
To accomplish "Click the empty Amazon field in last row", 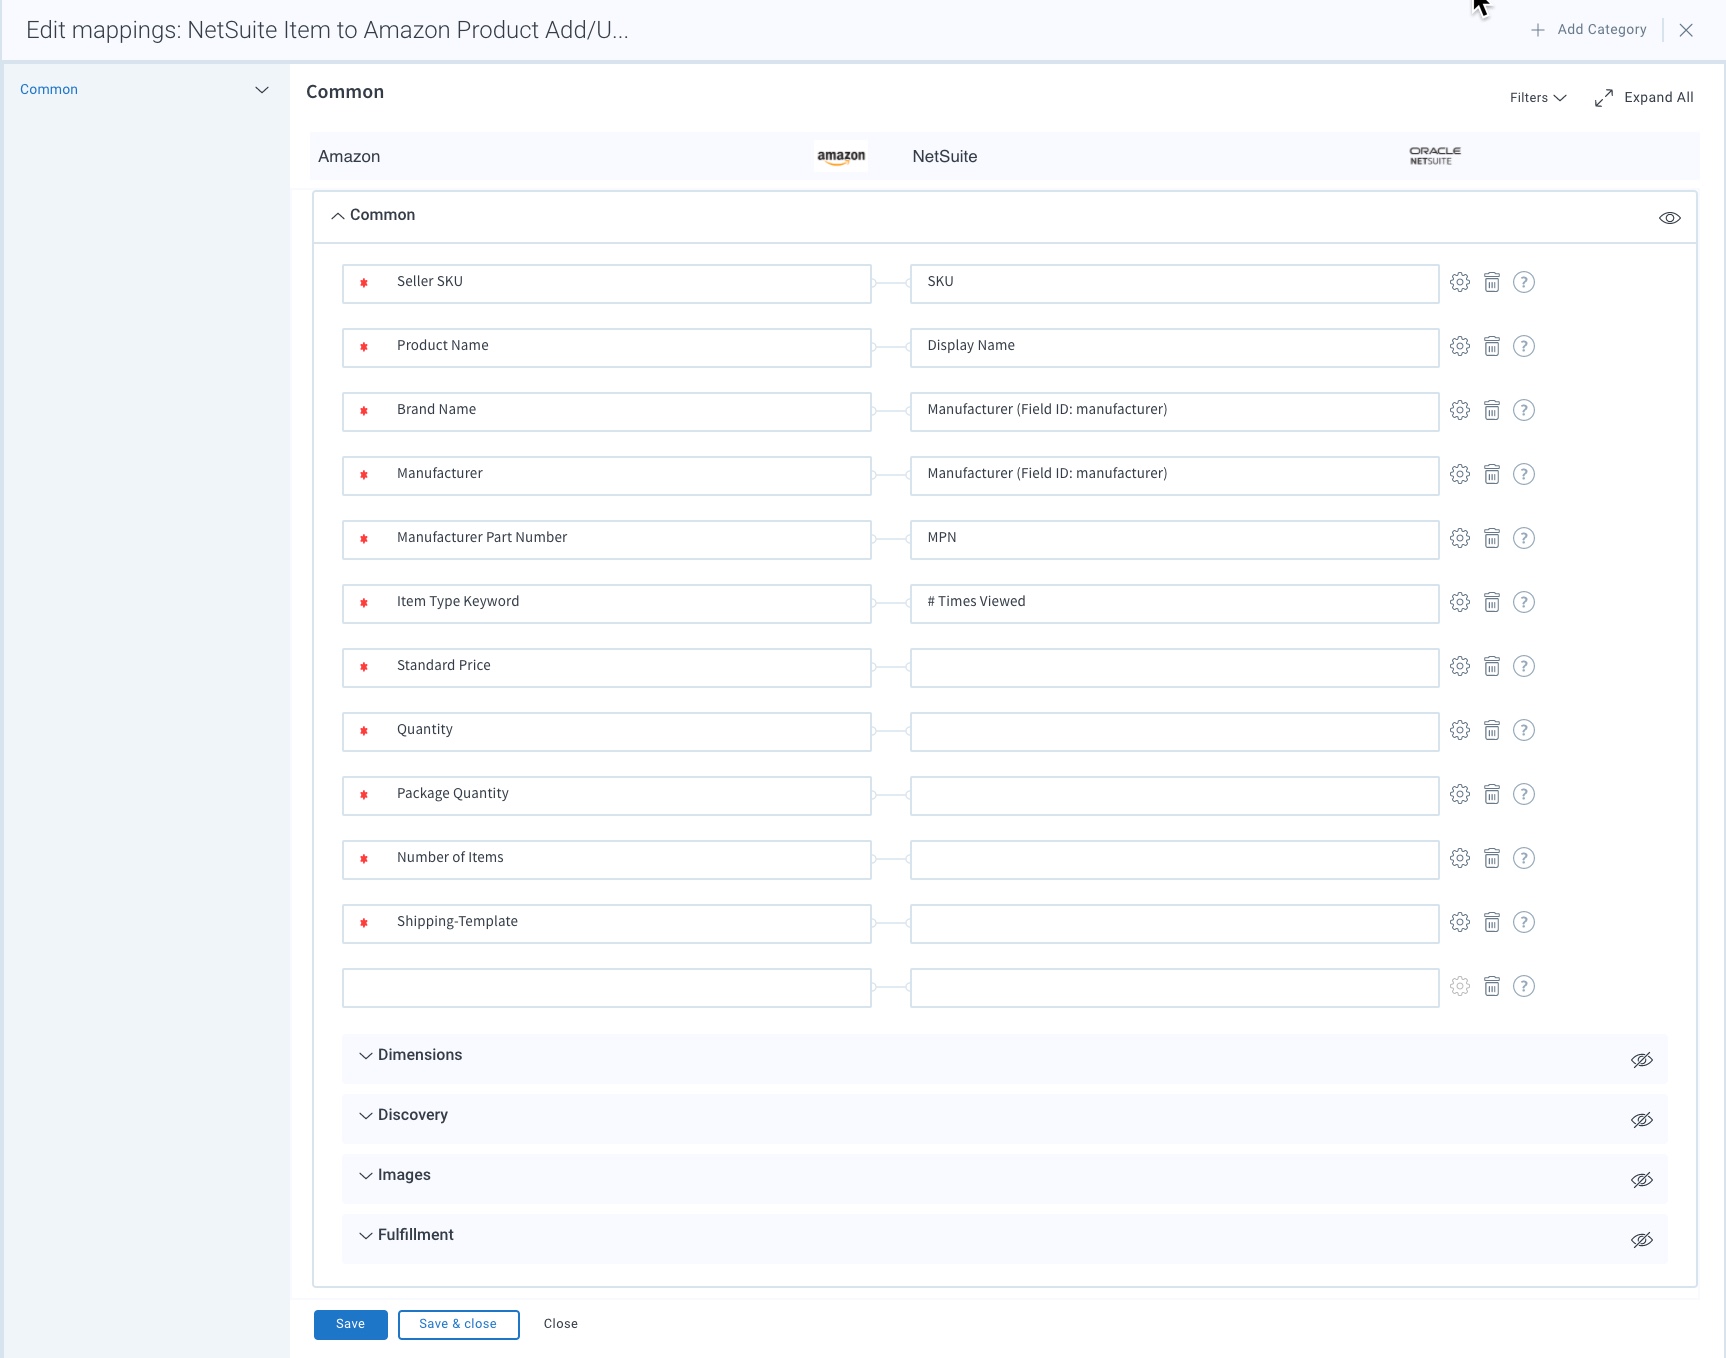I will coord(606,988).
